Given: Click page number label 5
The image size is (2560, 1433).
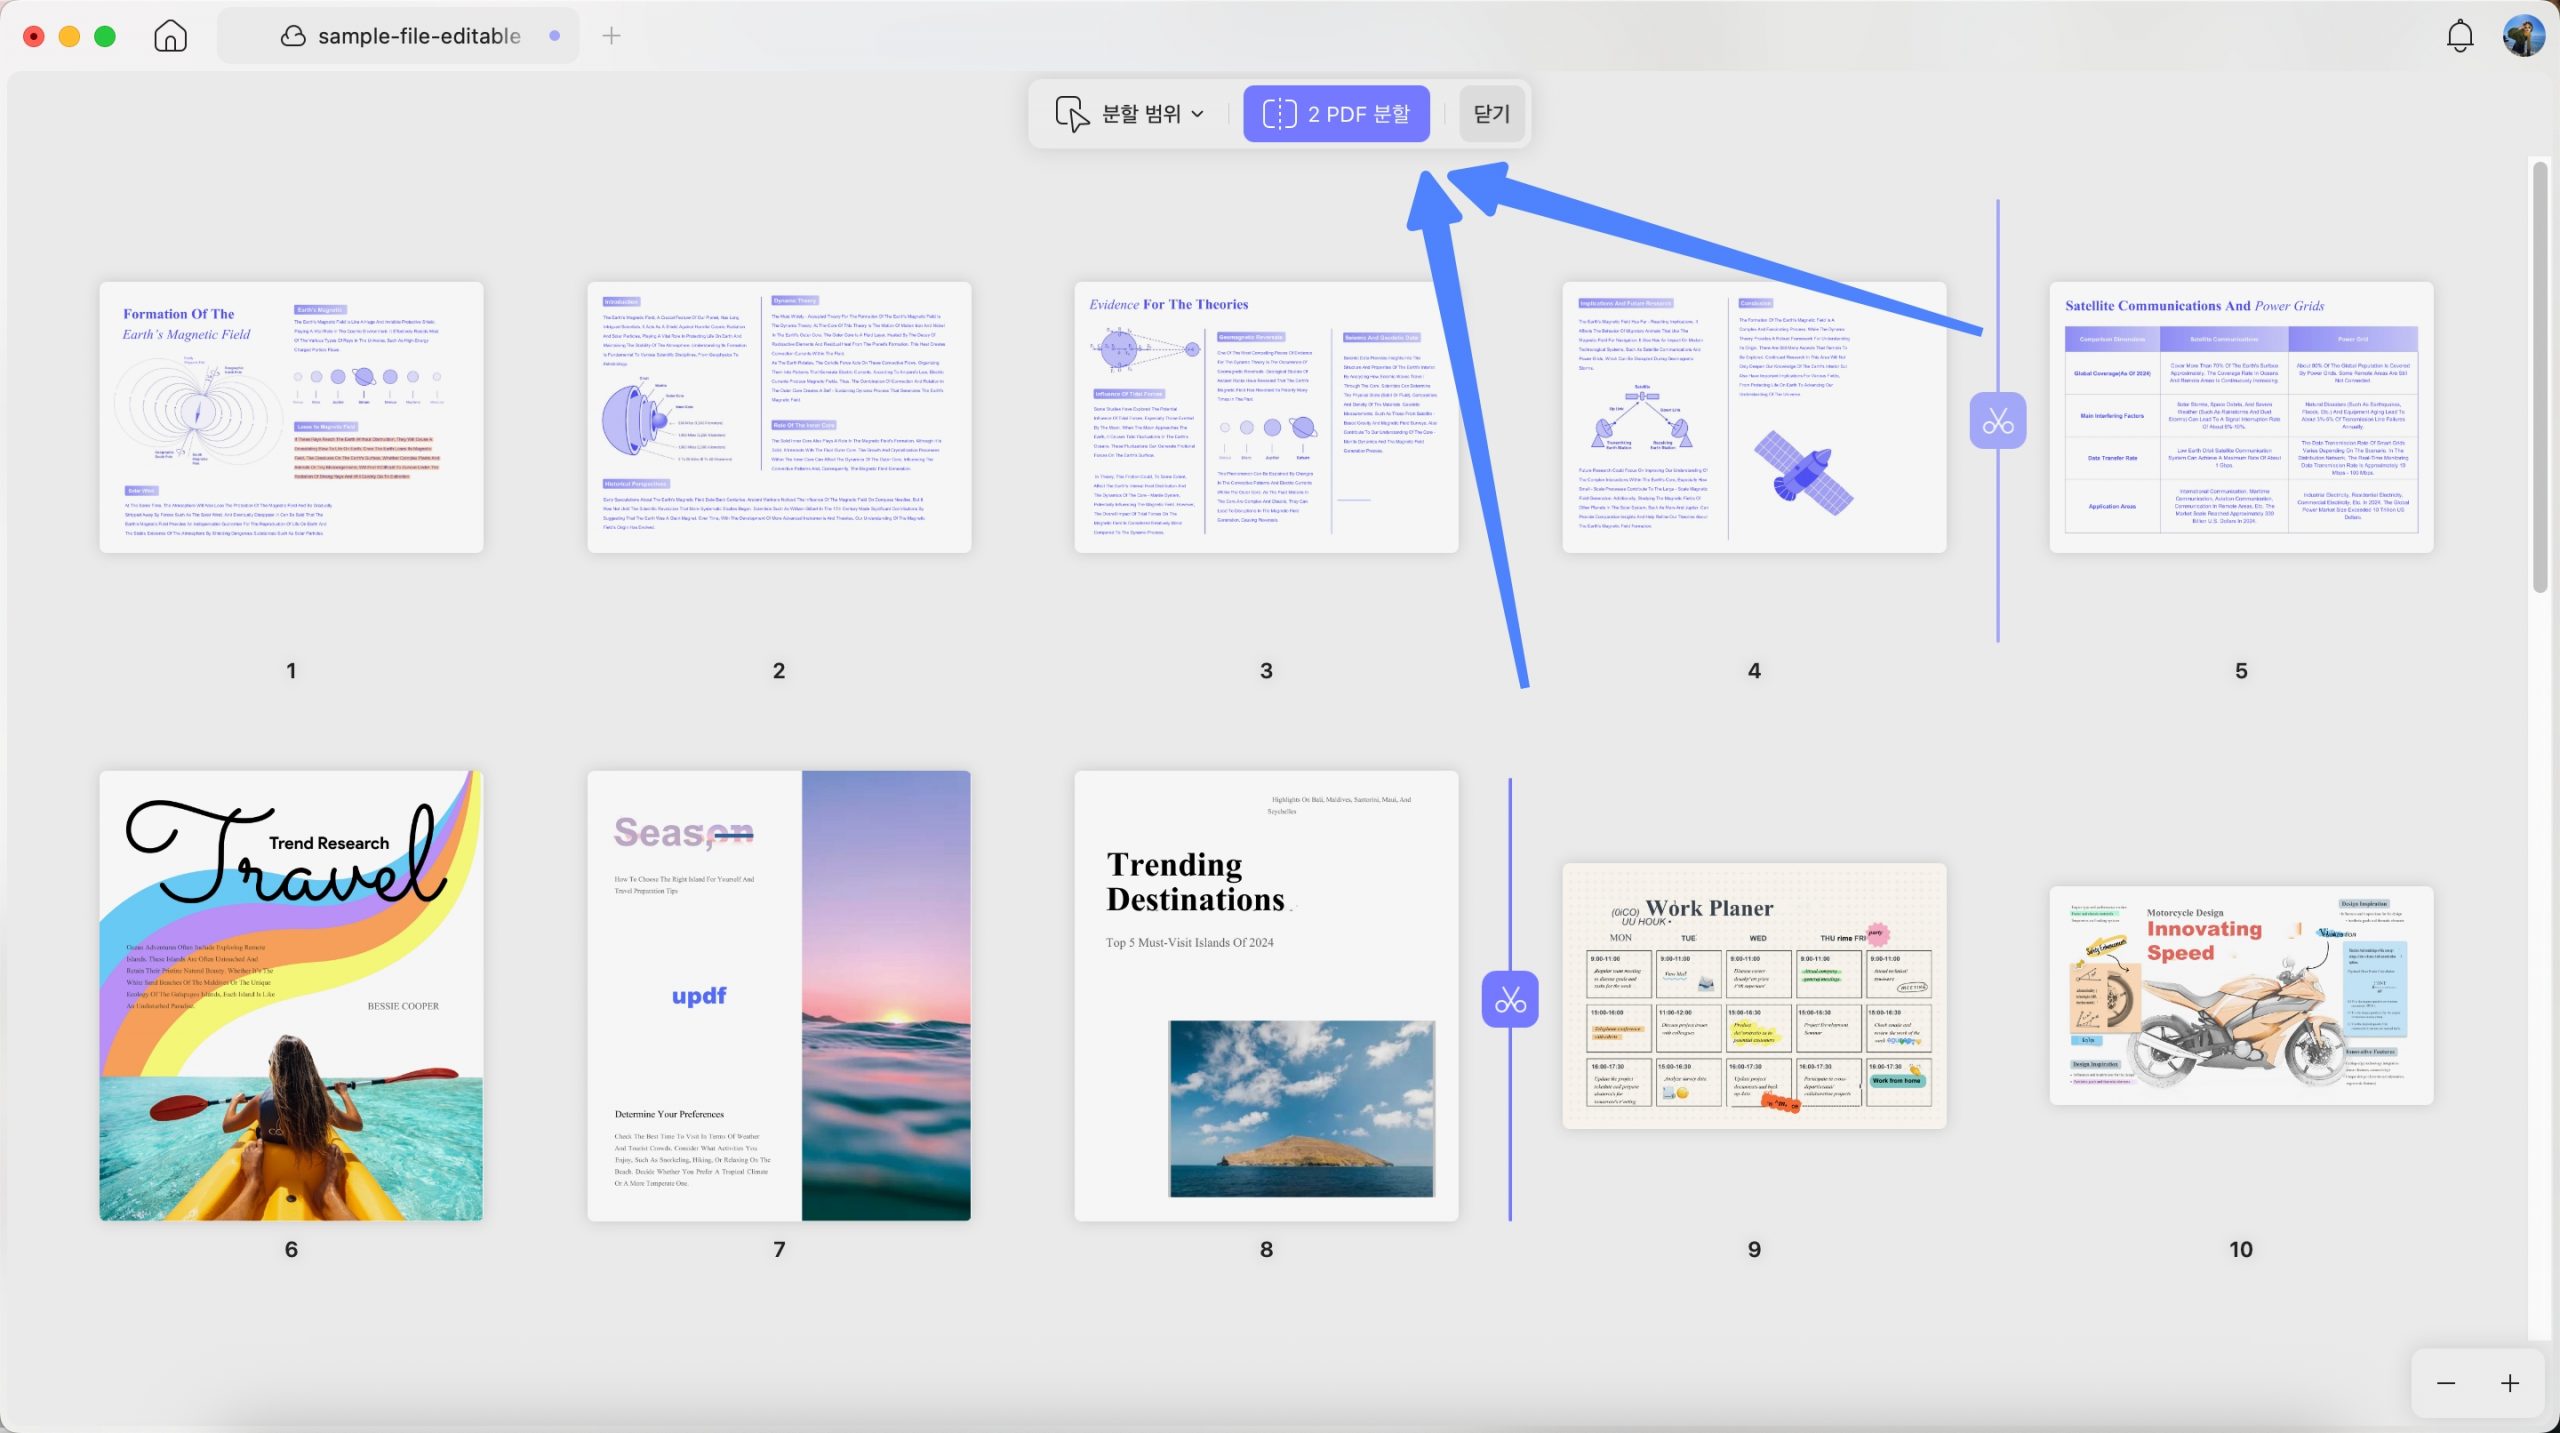Looking at the screenshot, I should coord(2241,671).
